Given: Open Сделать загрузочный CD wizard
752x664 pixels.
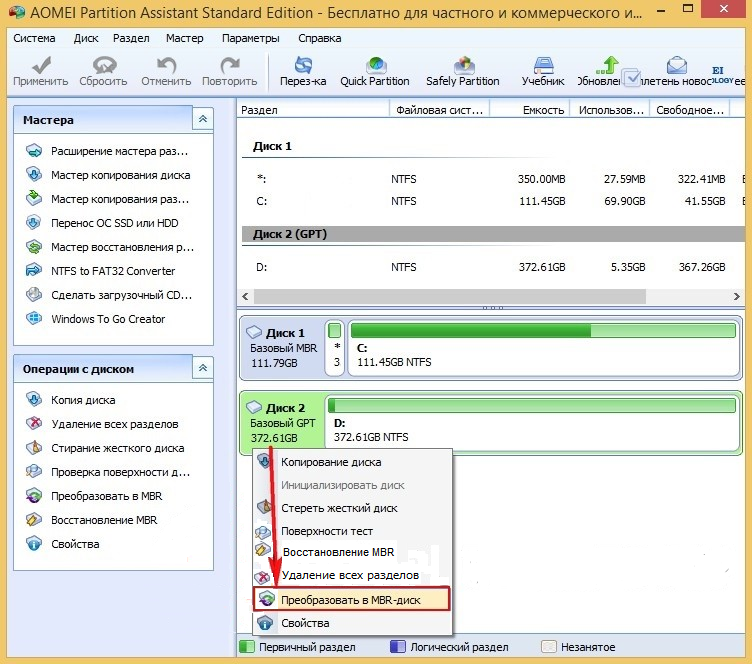Looking at the screenshot, I should [109, 295].
